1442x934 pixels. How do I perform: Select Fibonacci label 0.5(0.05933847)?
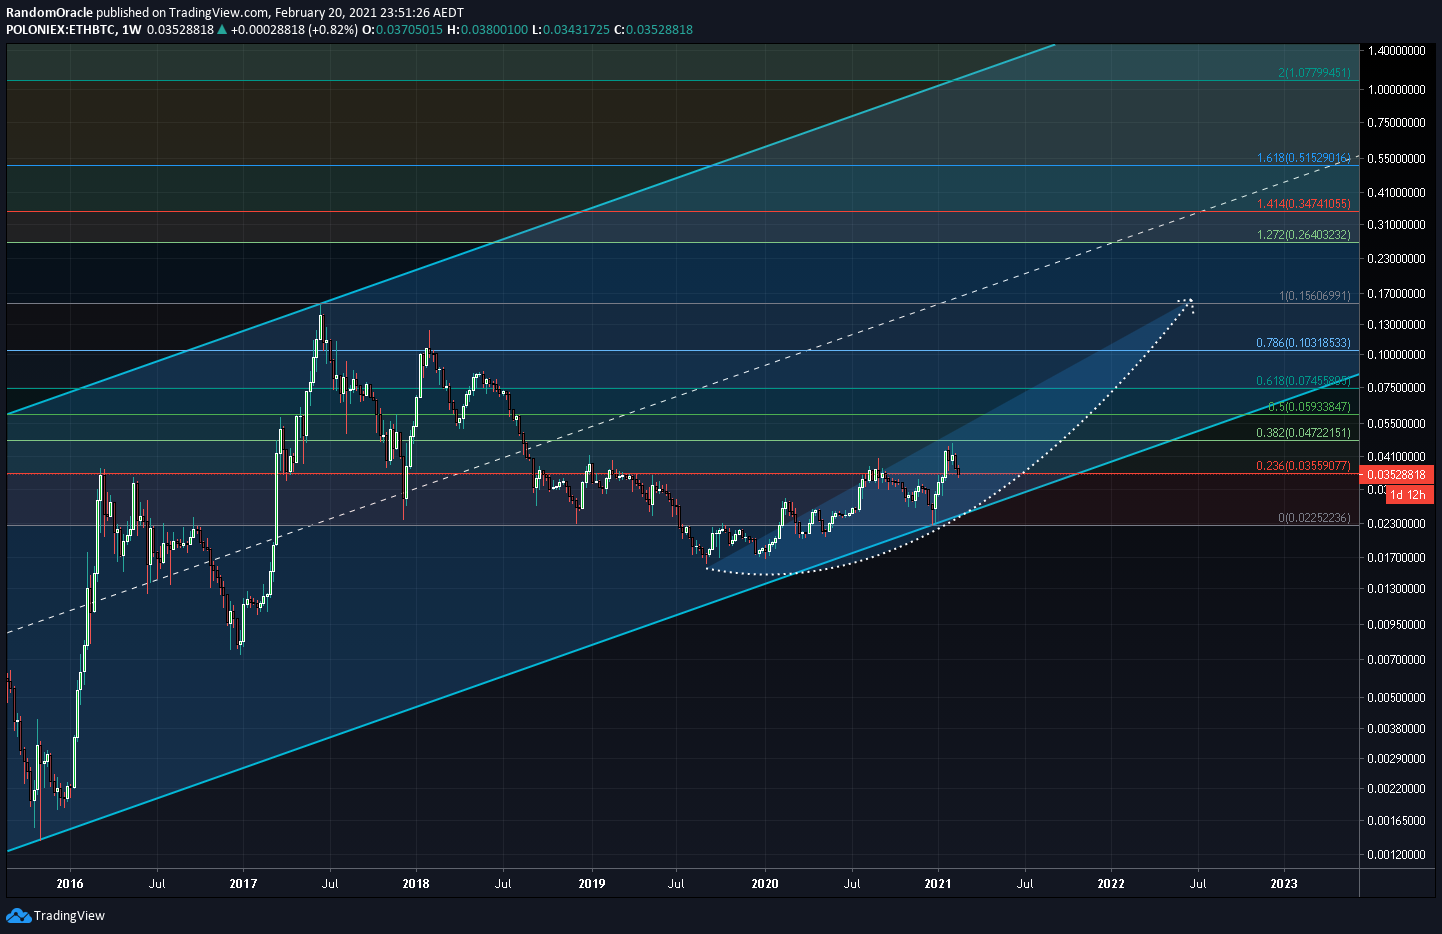1309,407
